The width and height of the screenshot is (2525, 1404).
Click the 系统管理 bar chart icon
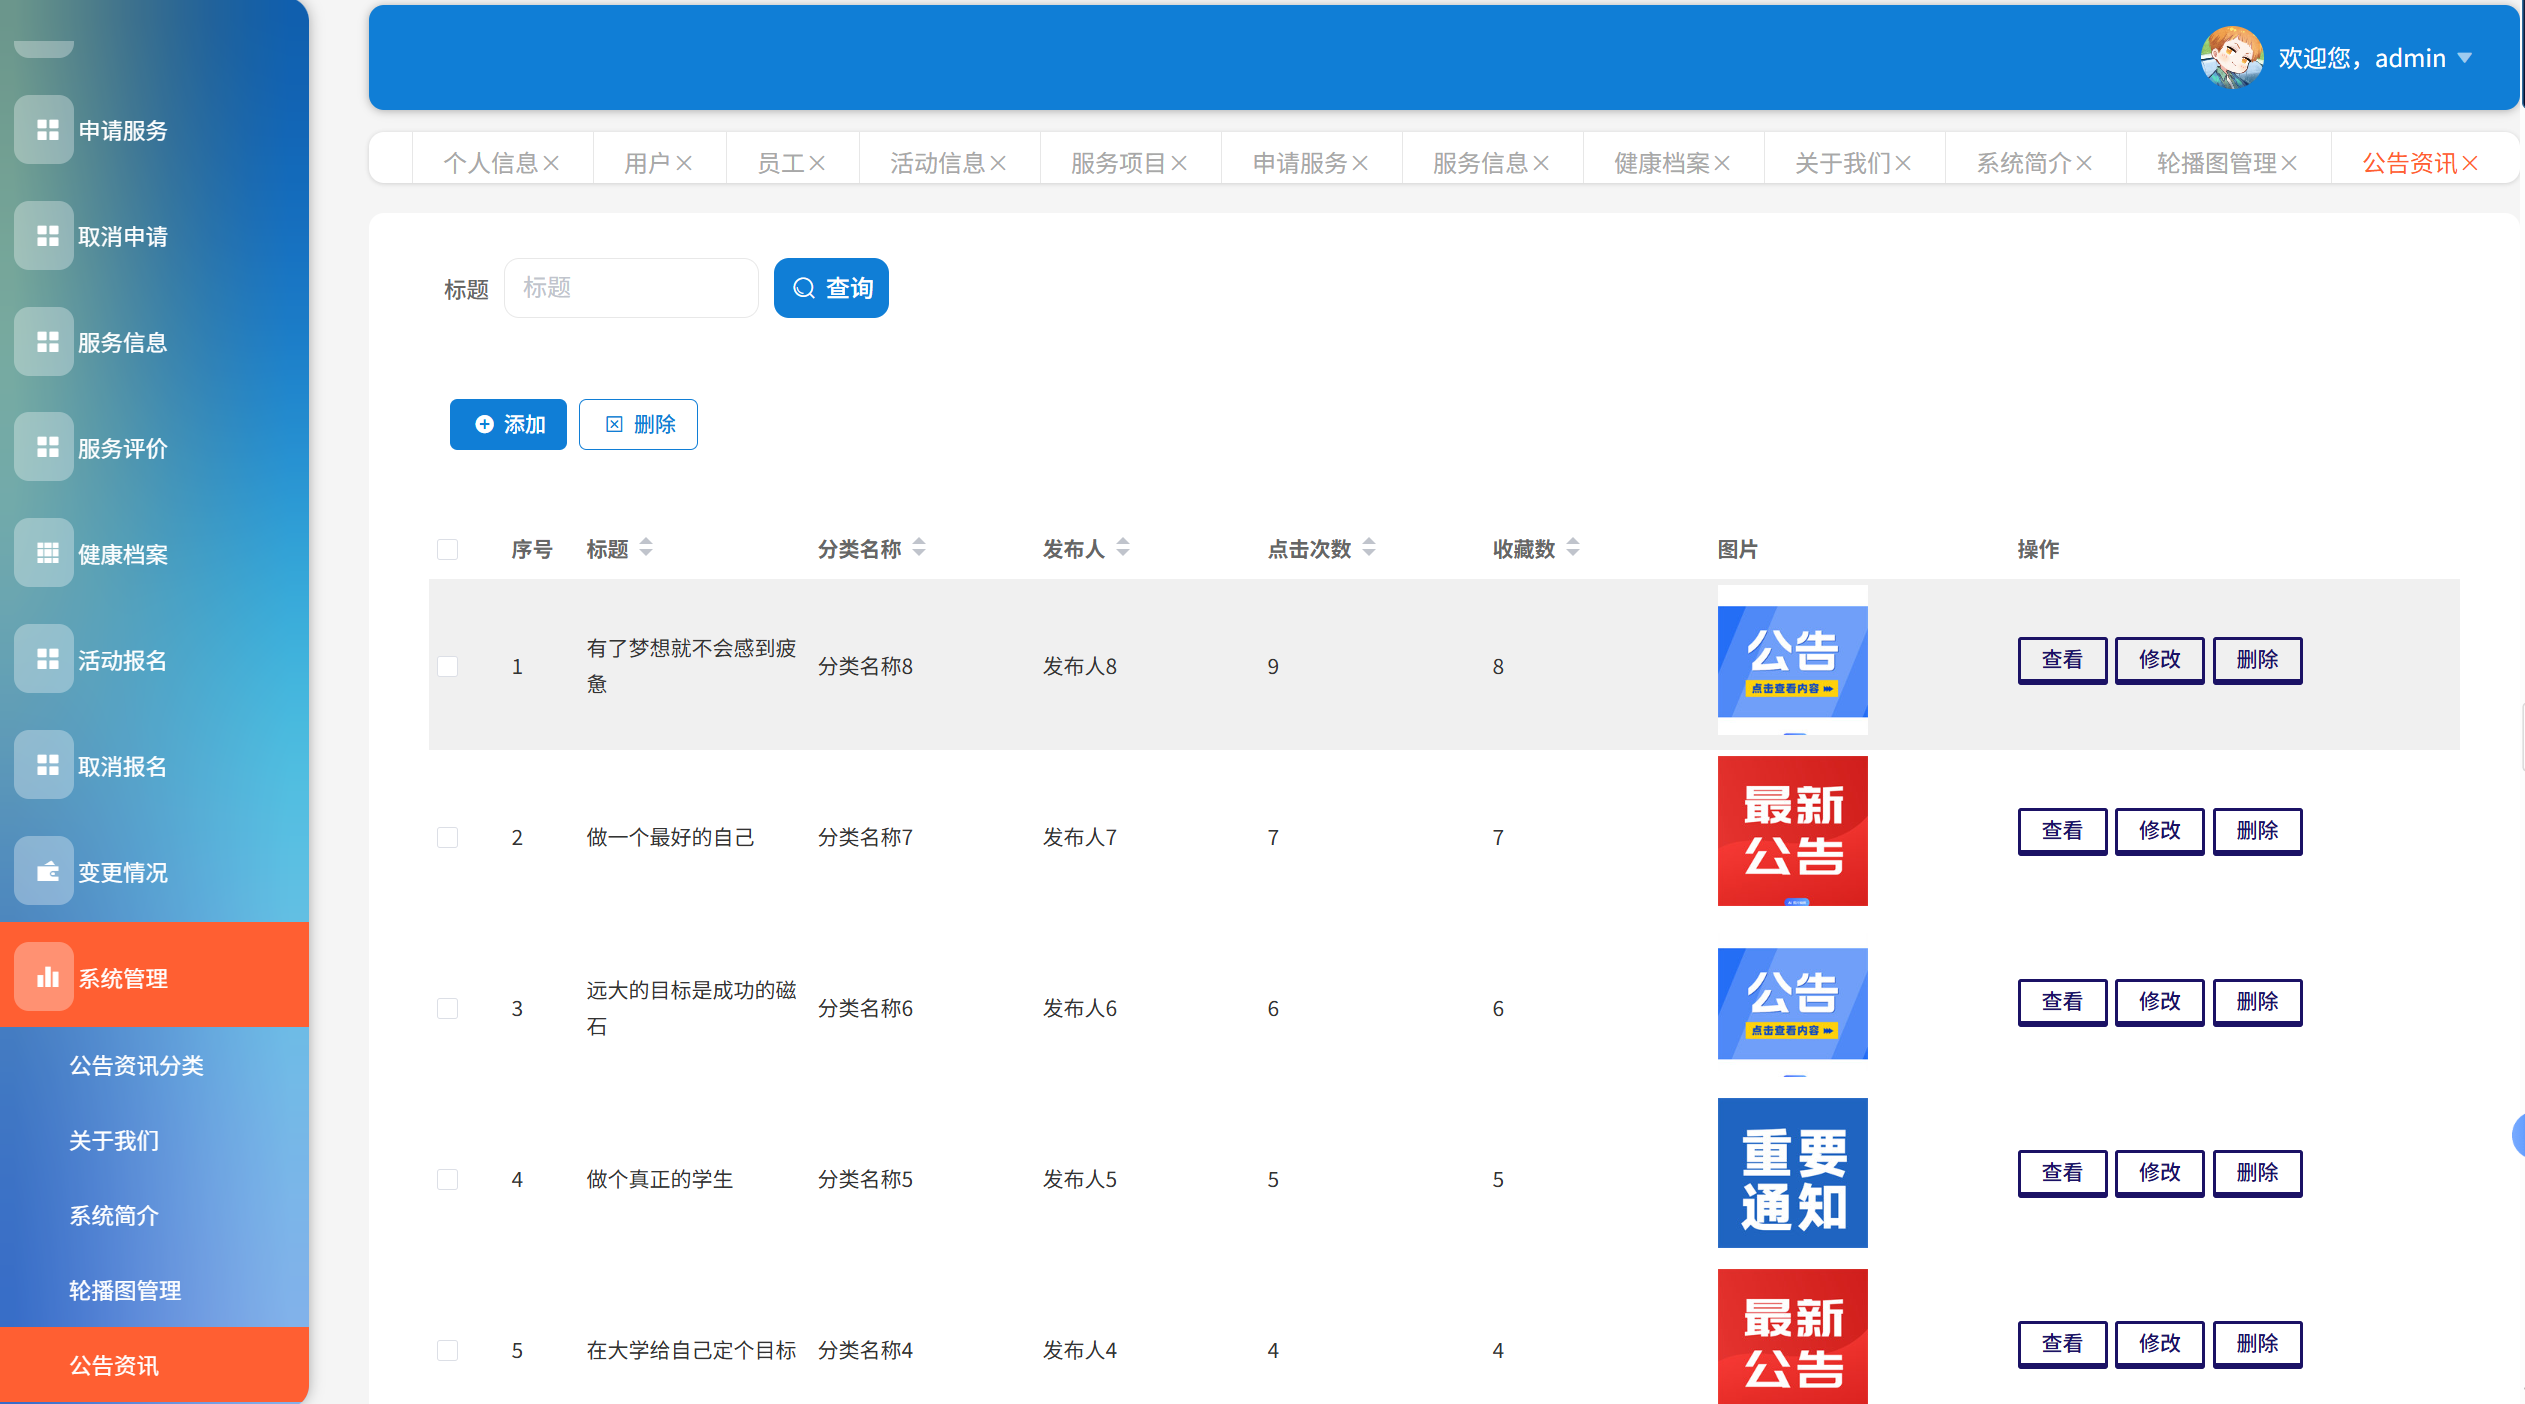click(x=46, y=977)
